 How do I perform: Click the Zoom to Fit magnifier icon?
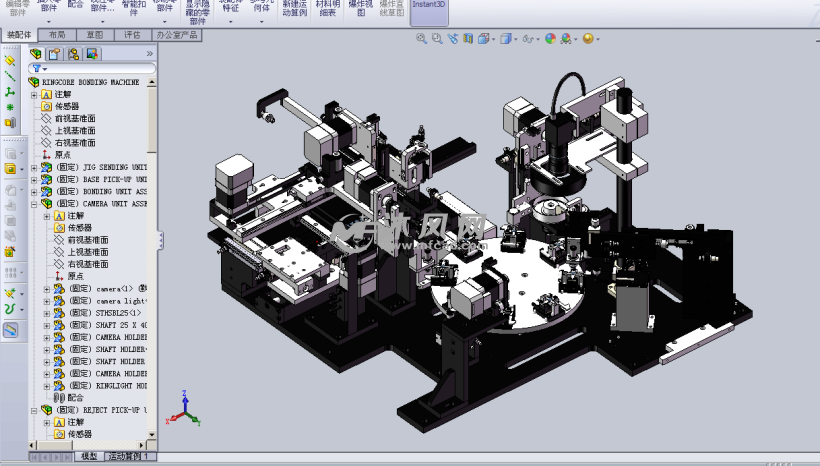(x=421, y=39)
